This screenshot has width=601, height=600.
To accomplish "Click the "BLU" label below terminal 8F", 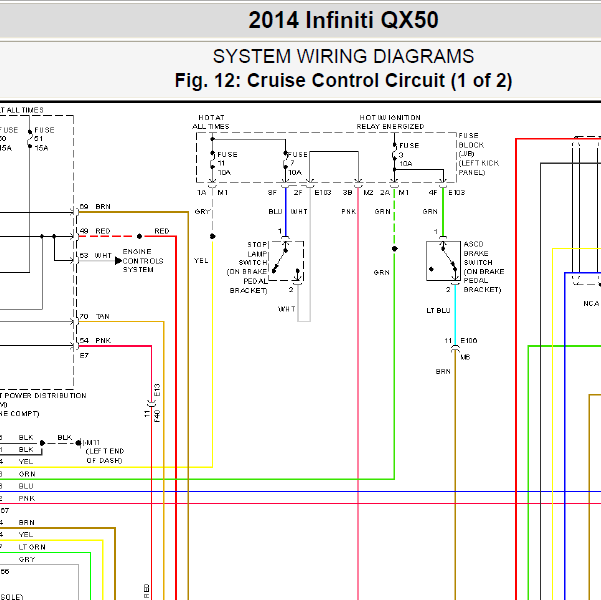I will tap(275, 212).
